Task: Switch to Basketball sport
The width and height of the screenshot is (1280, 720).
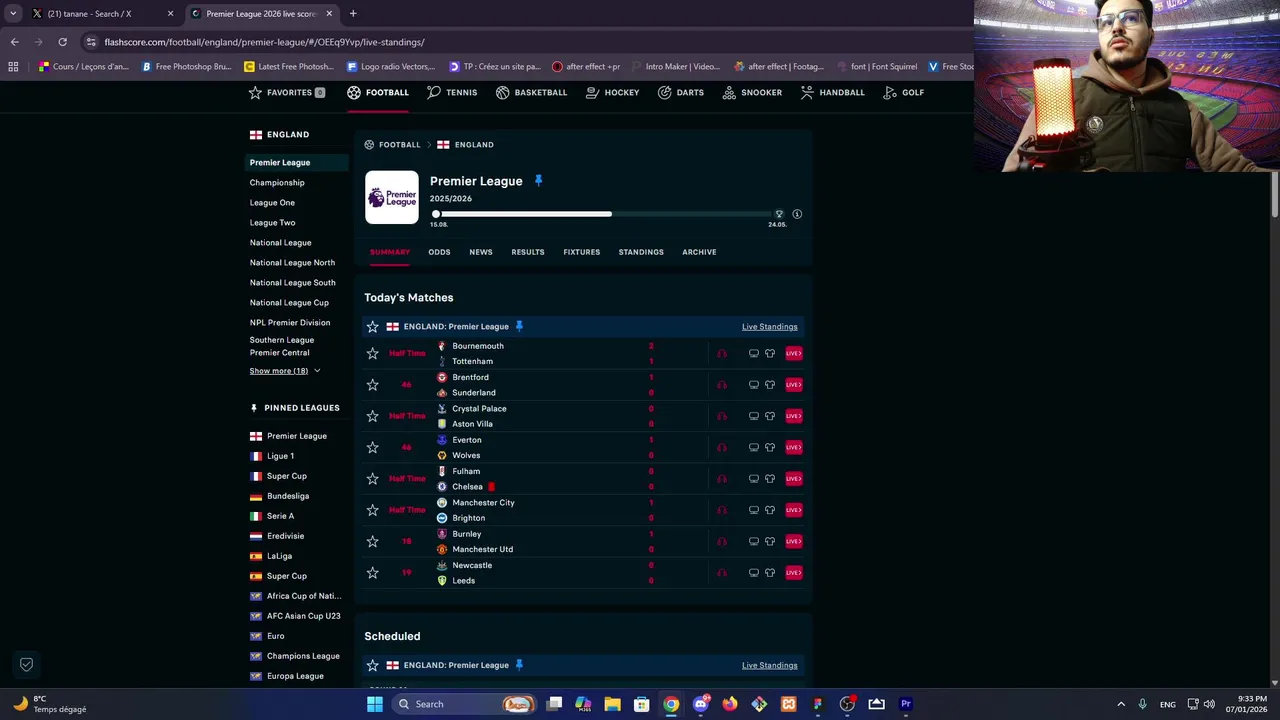Action: [x=531, y=92]
